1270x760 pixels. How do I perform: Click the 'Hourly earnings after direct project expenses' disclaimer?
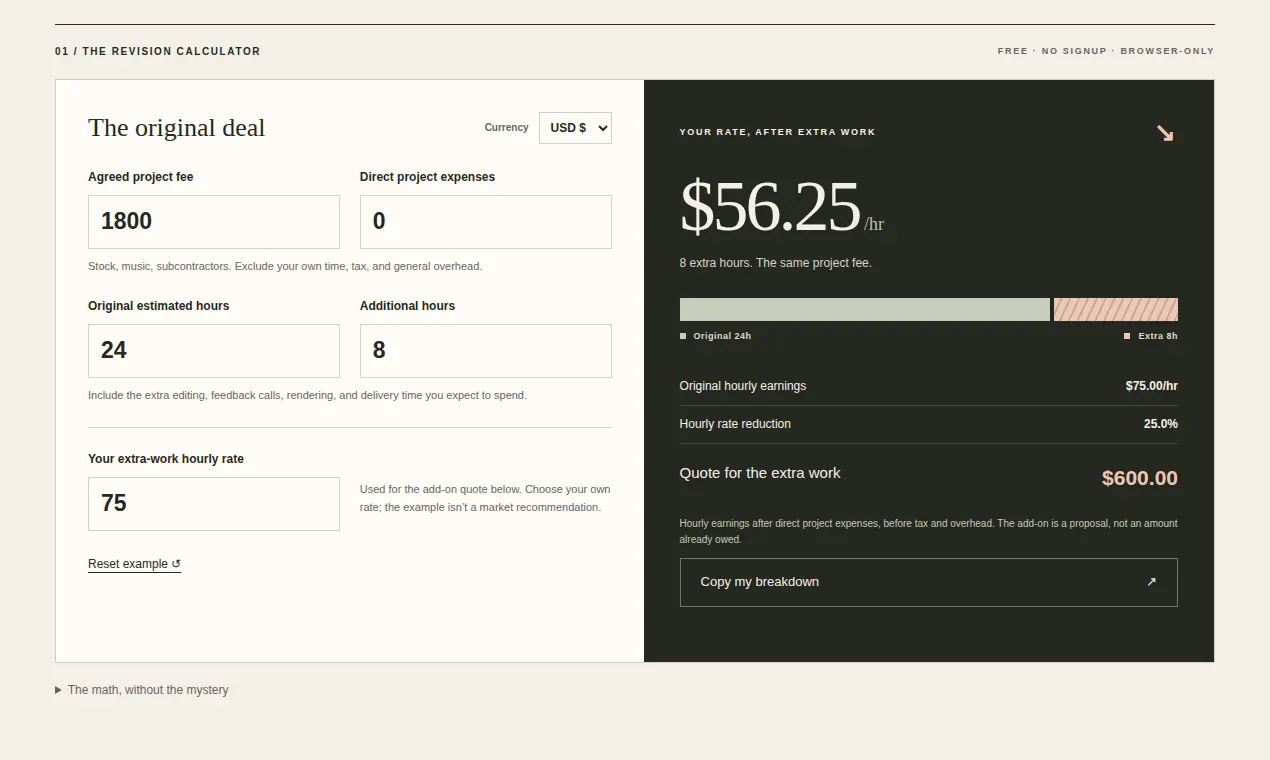[x=929, y=531]
